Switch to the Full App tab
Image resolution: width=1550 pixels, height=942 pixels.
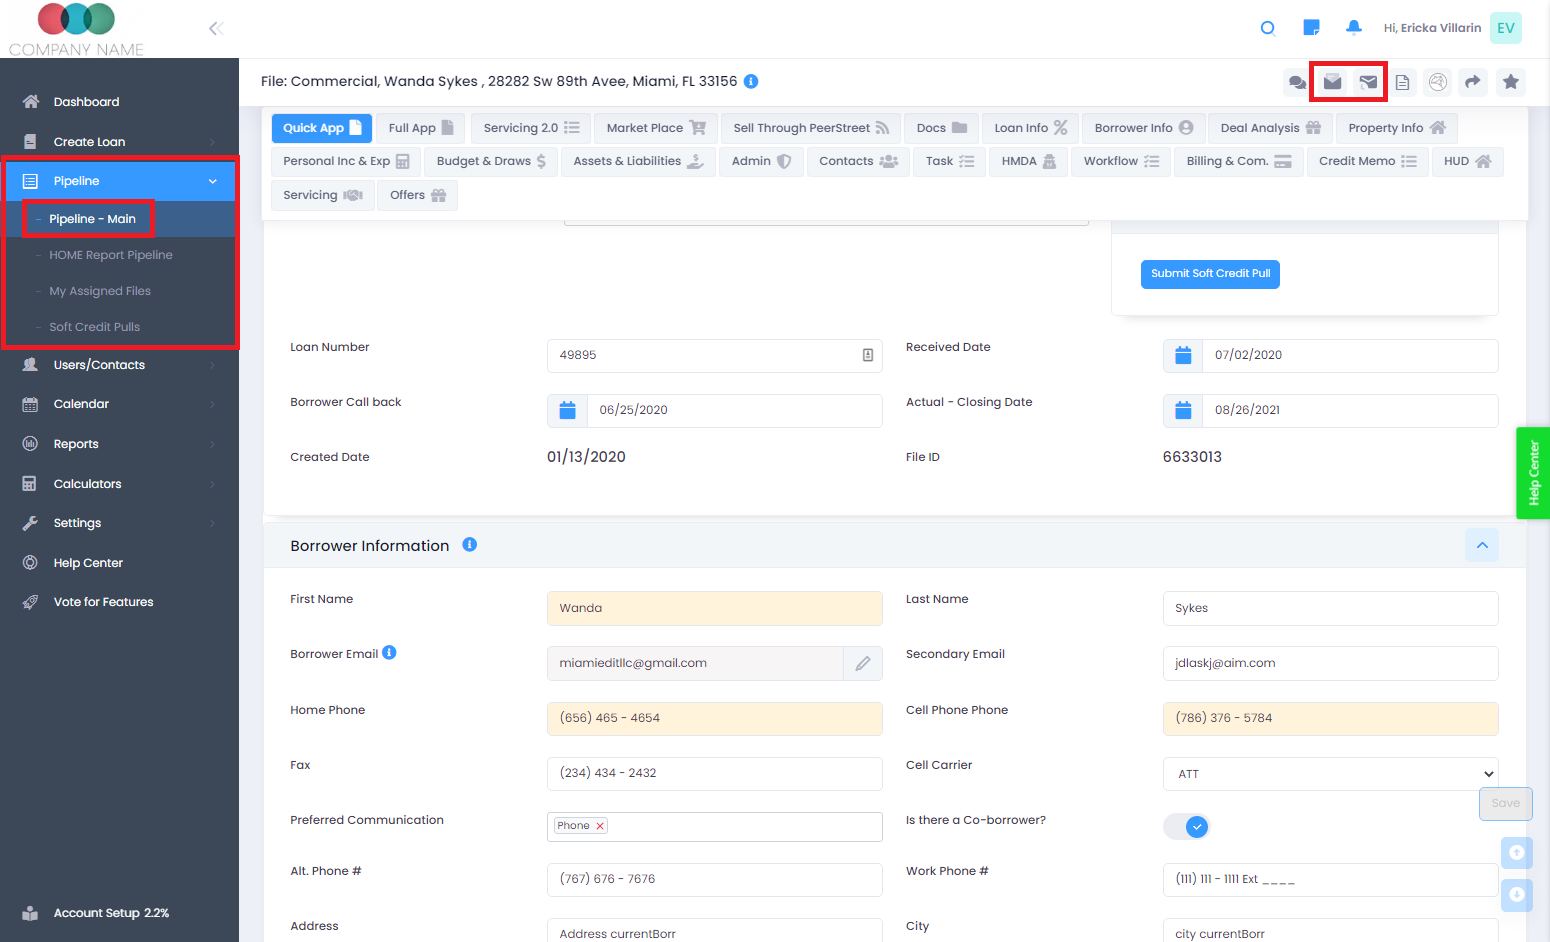click(x=420, y=128)
